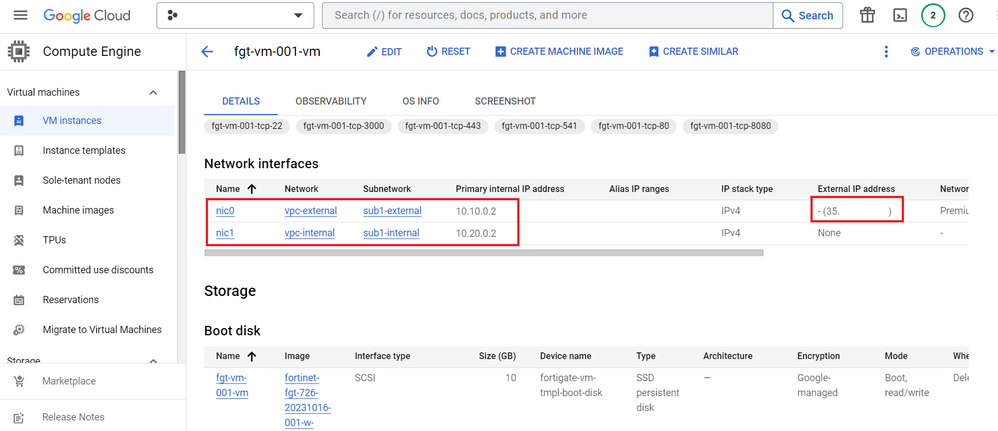Click the back arrow beside fgt-vm-001-vm
This screenshot has height=431, width=998.
(x=207, y=52)
